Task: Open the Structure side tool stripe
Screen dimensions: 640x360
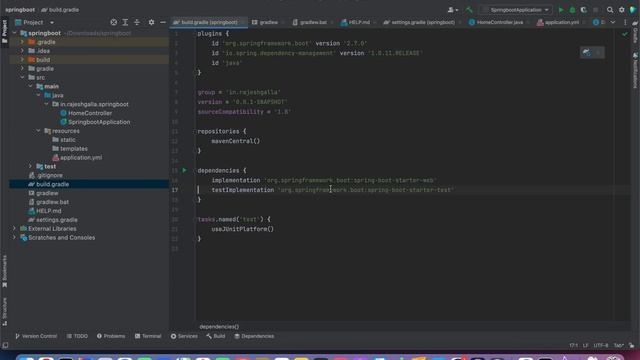Action: 4,311
